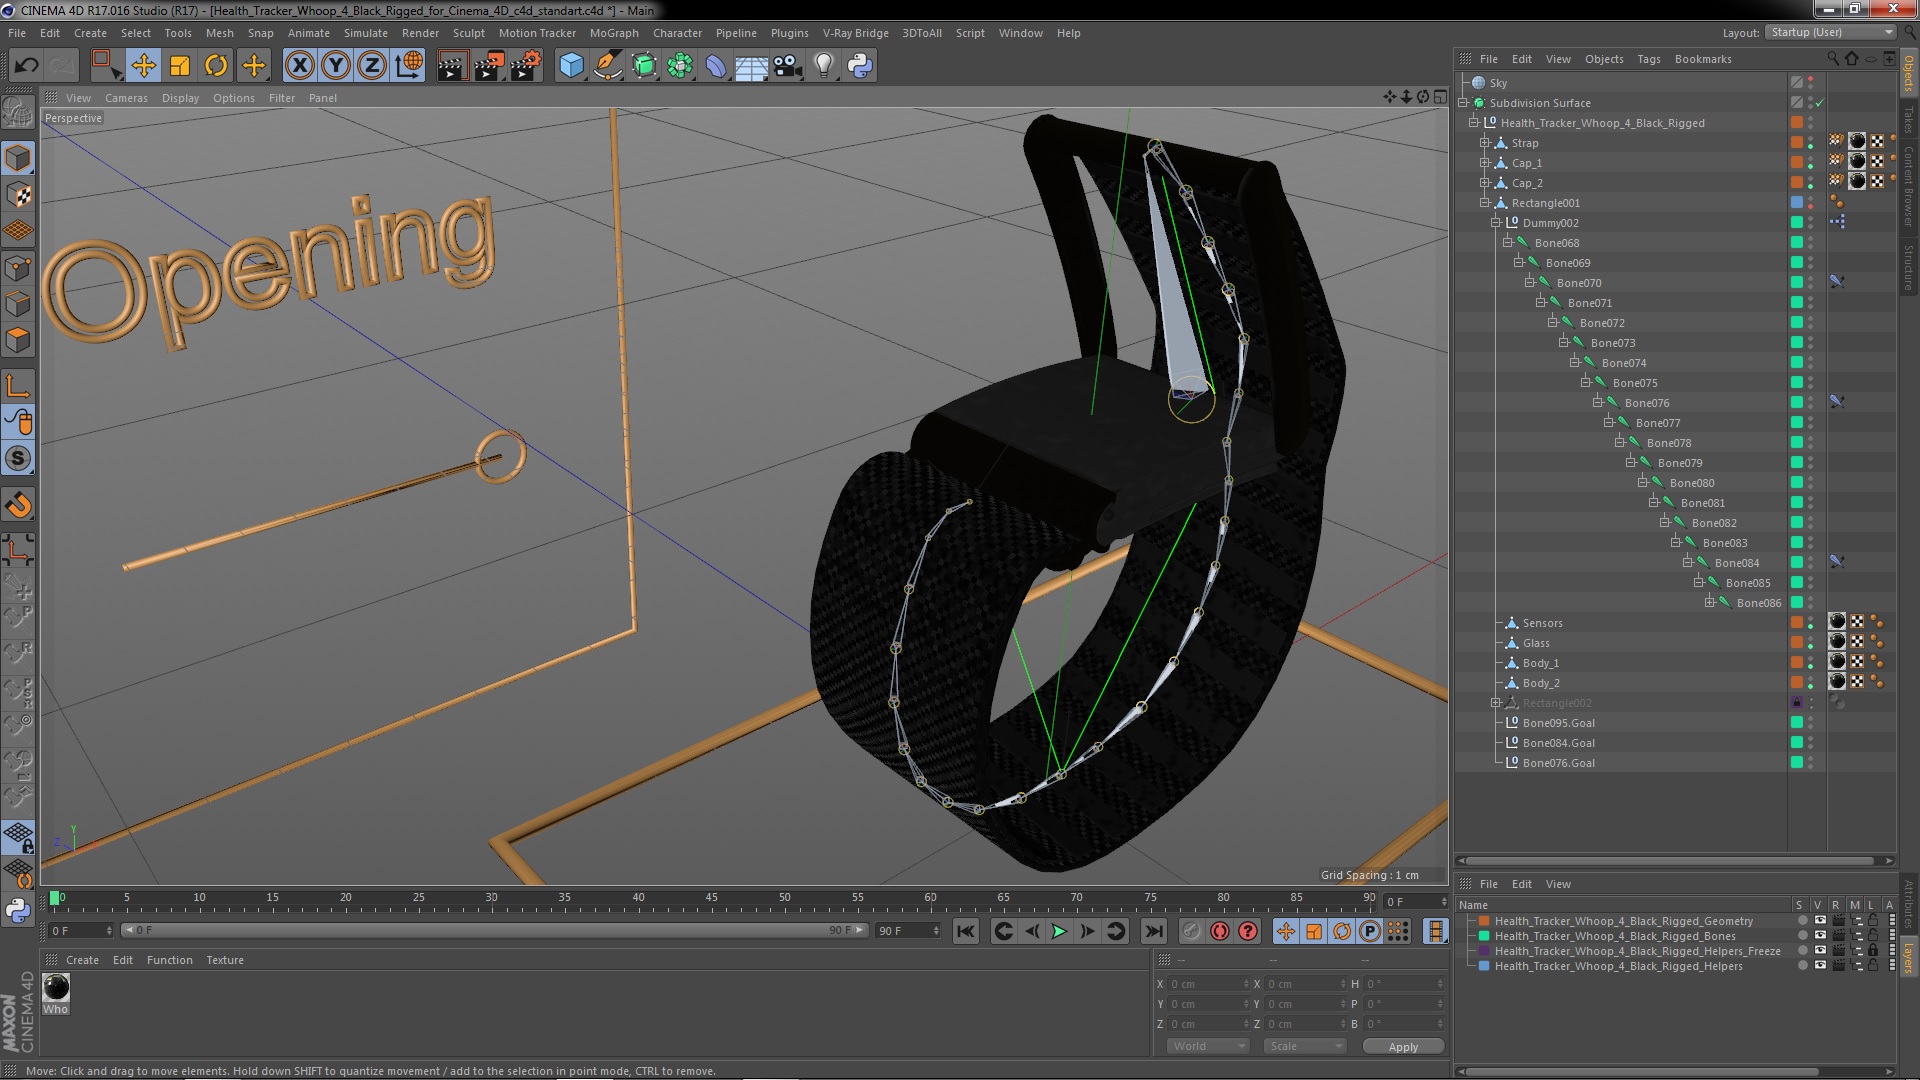Go to end of animation
The height and width of the screenshot is (1080, 1920).
1153,932
